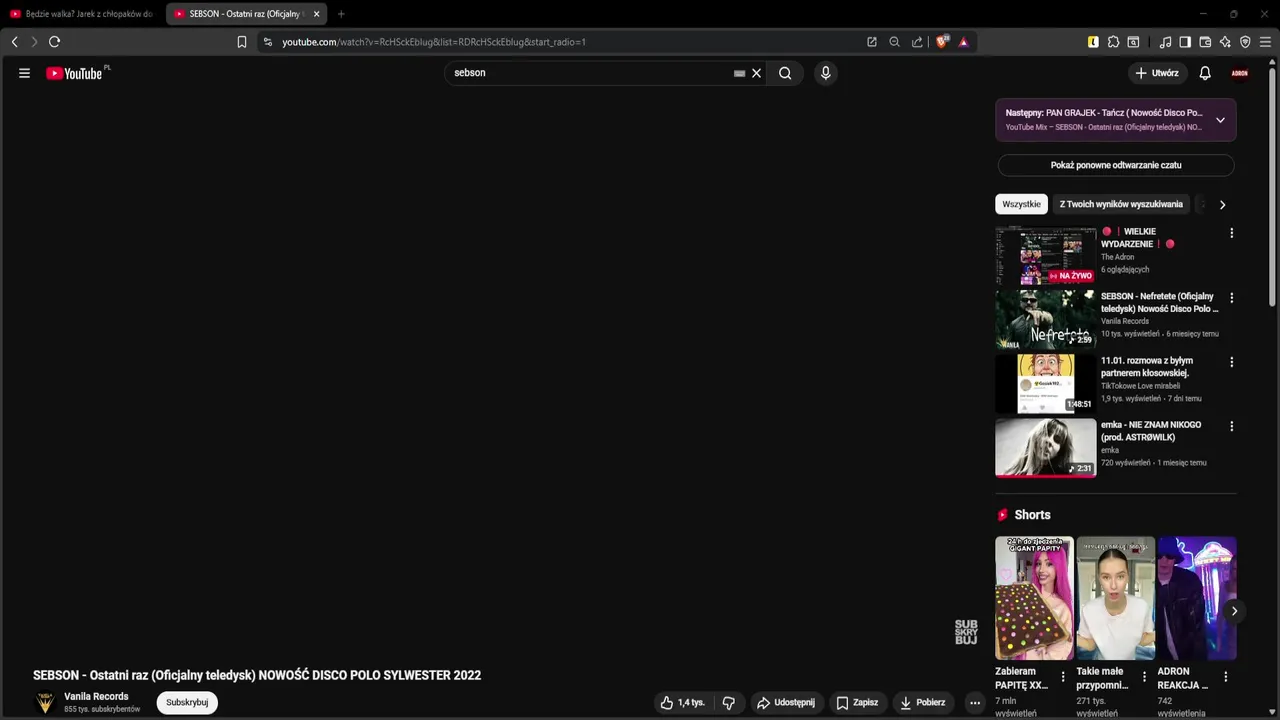Click the zoom magnifier icon in address bar
Image resolution: width=1280 pixels, height=720 pixels.
(x=894, y=42)
